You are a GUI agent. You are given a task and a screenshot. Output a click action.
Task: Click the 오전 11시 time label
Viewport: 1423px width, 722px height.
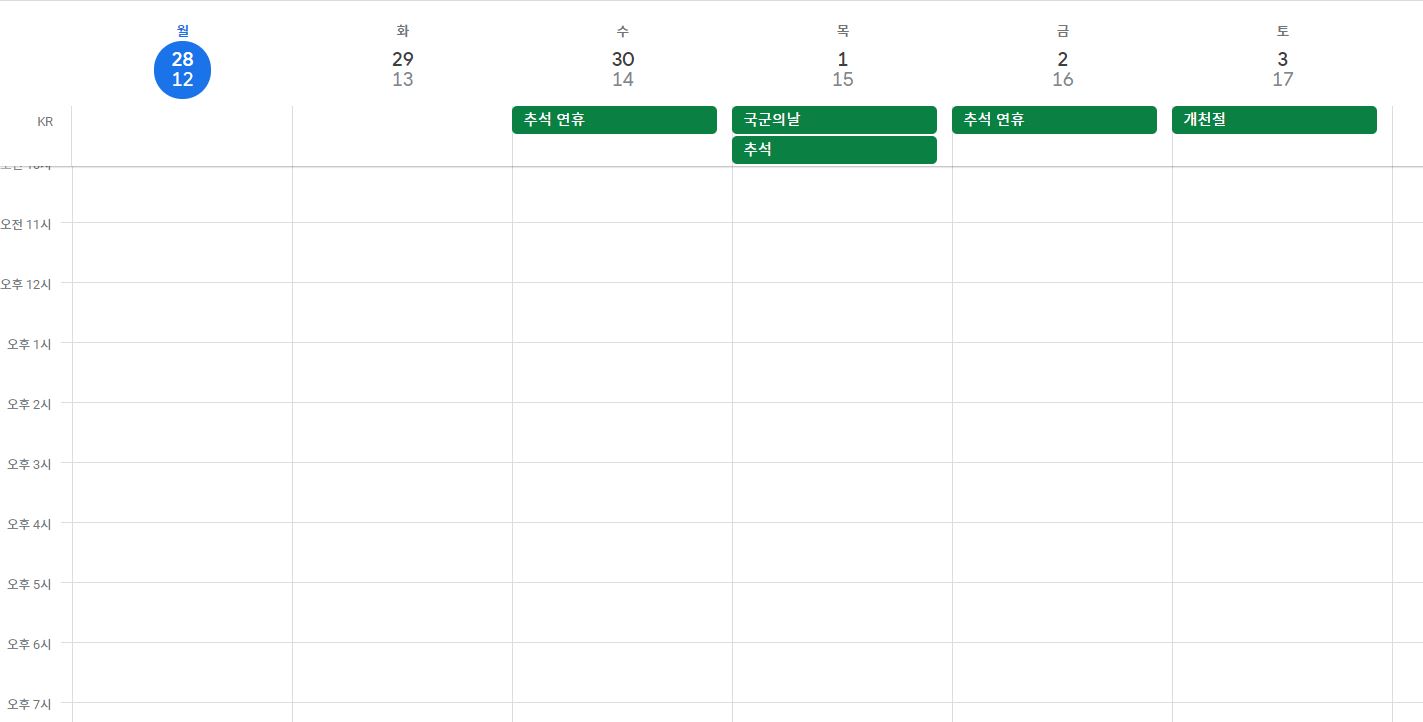tap(26, 224)
